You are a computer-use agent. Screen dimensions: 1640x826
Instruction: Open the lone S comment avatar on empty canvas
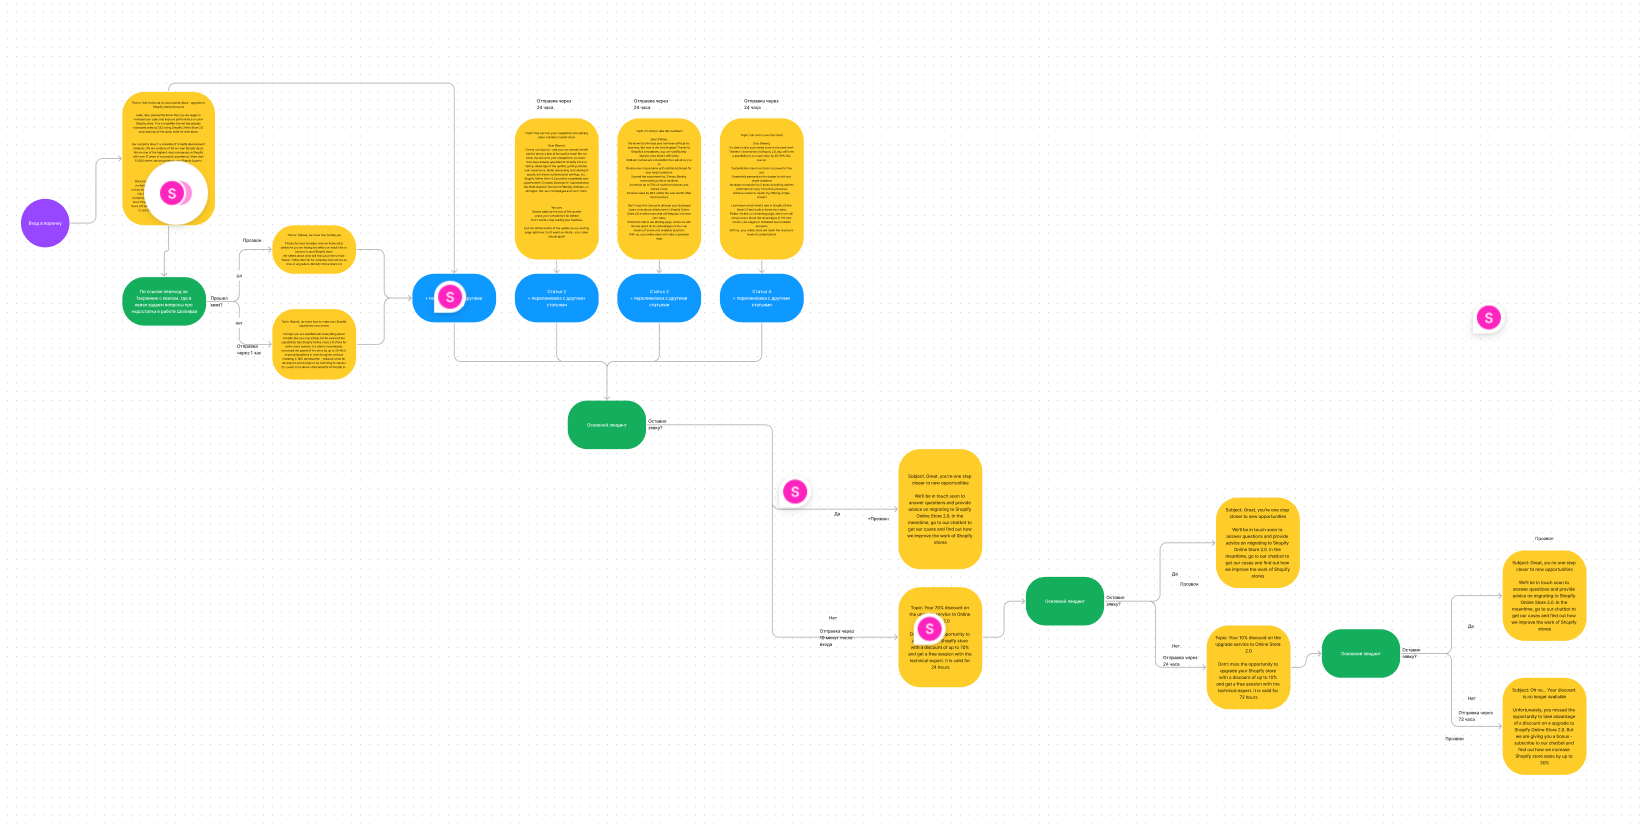[x=1489, y=318]
